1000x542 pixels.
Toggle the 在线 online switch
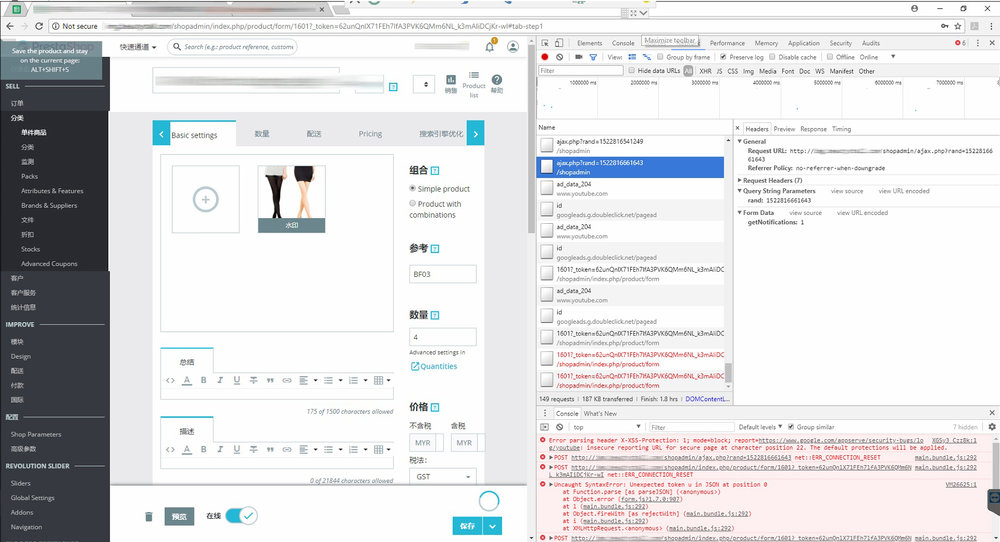tap(241, 515)
